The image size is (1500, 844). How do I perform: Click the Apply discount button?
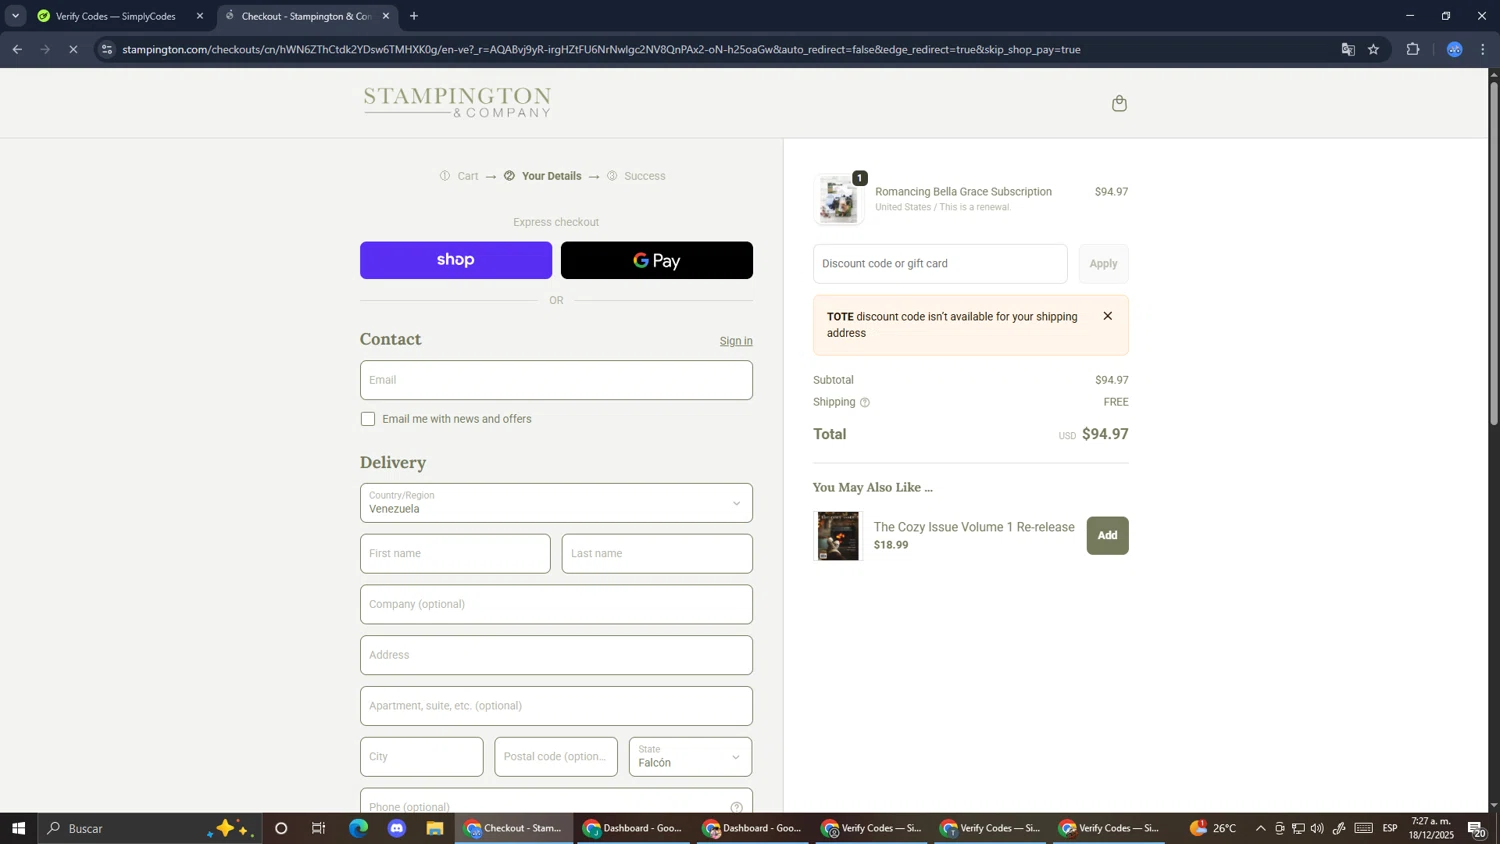(1103, 264)
